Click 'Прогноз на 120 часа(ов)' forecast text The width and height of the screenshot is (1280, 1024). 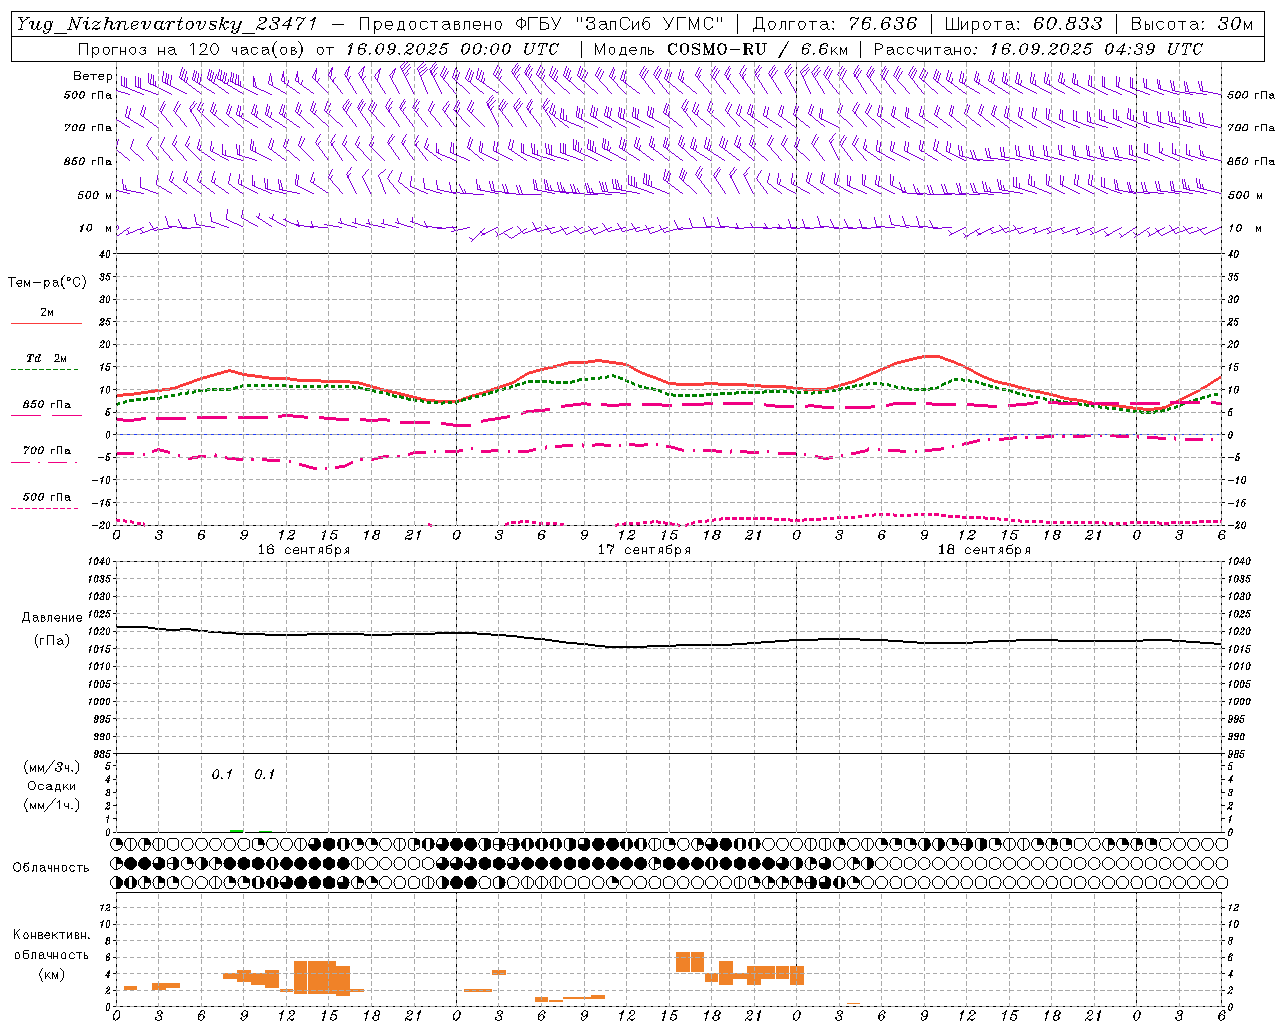[192, 49]
